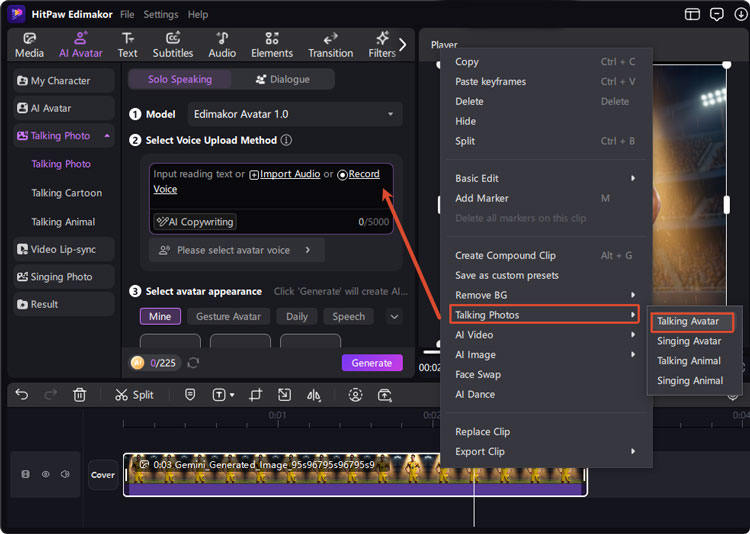
Task: Open the Audio tab
Action: (222, 45)
